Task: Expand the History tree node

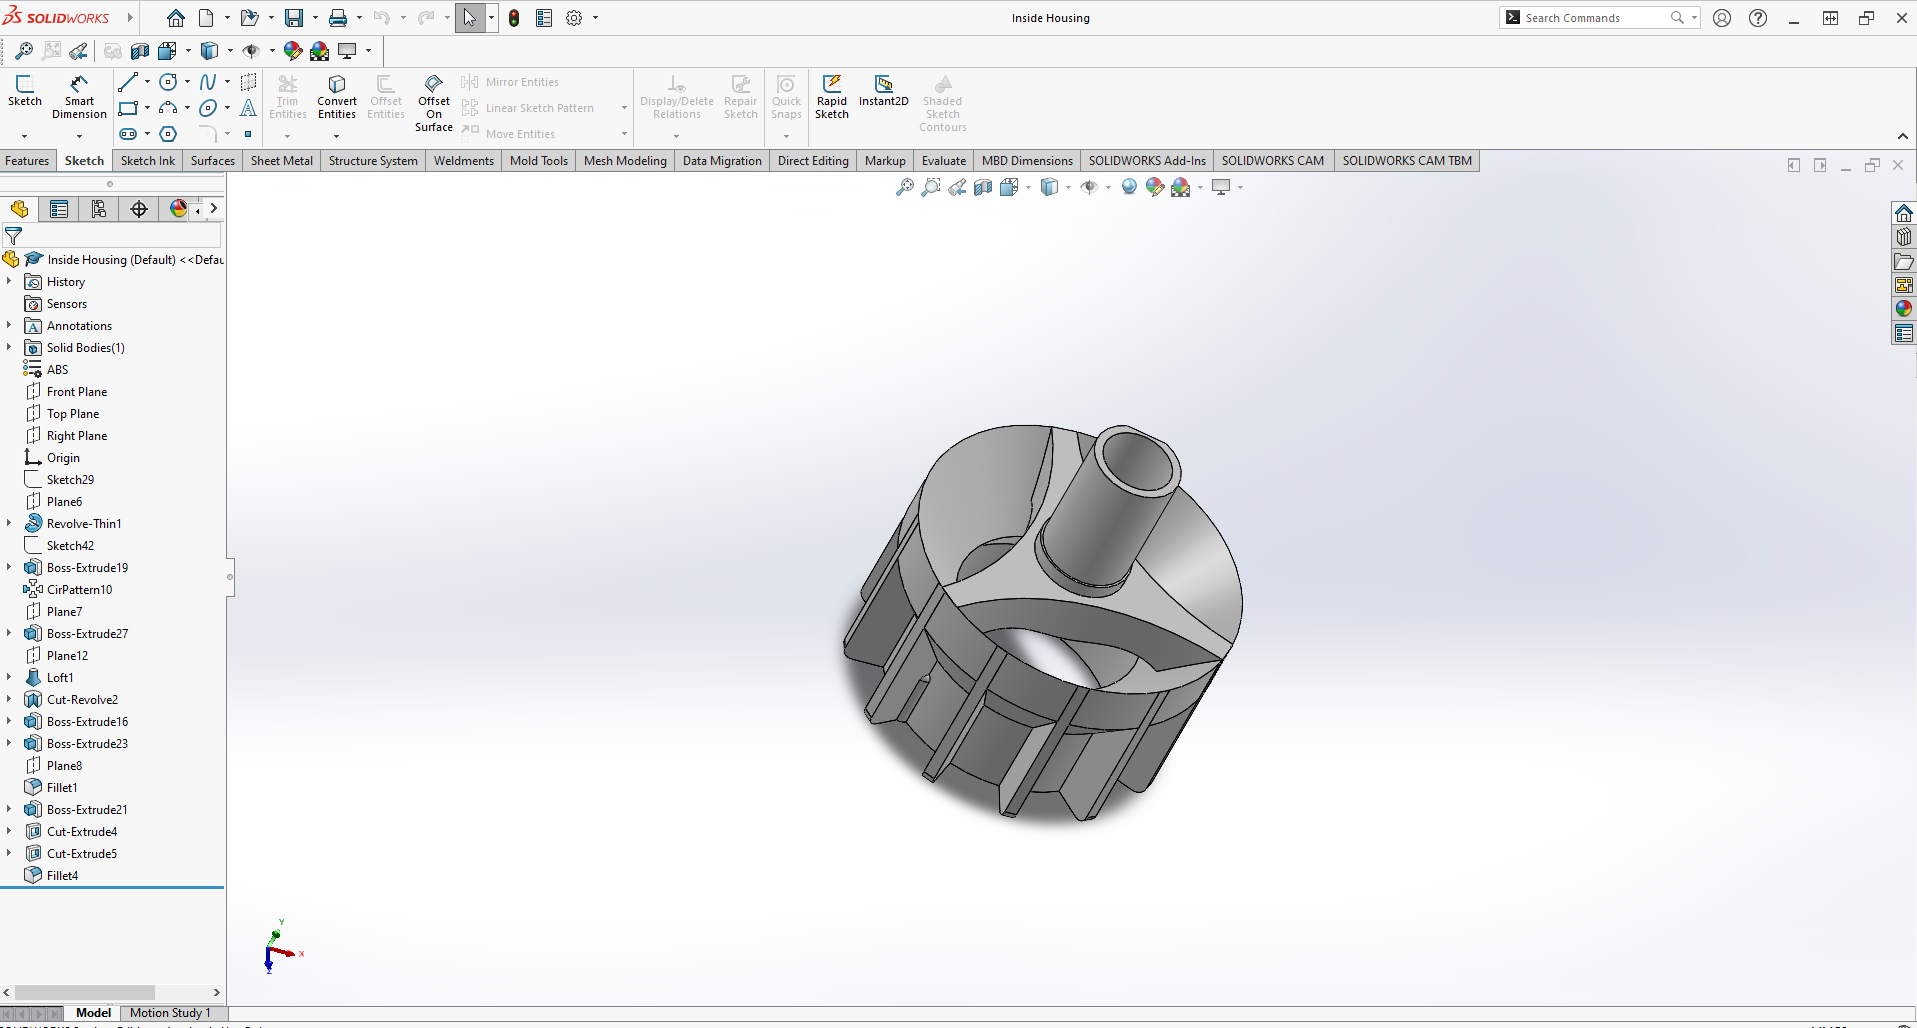Action: pyautogui.click(x=9, y=282)
